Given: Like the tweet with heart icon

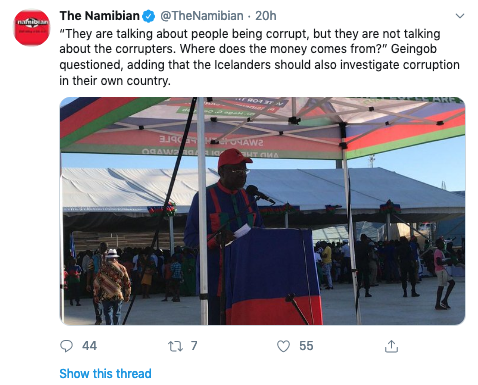Looking at the screenshot, I should pyautogui.click(x=283, y=346).
